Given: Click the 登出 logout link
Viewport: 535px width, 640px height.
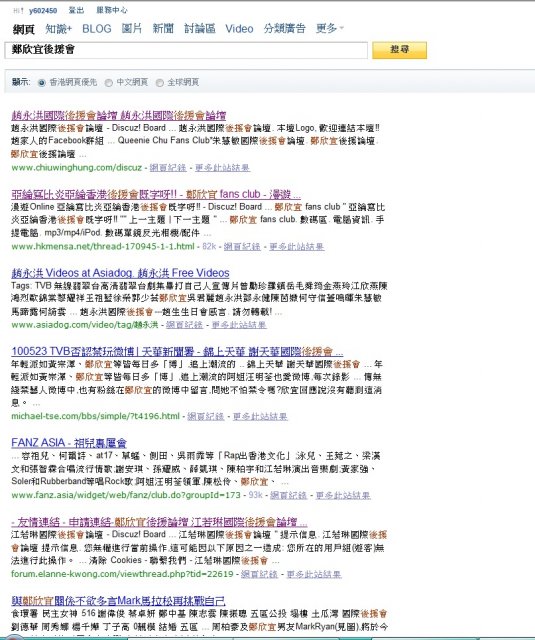Looking at the screenshot, I should pos(76,10).
